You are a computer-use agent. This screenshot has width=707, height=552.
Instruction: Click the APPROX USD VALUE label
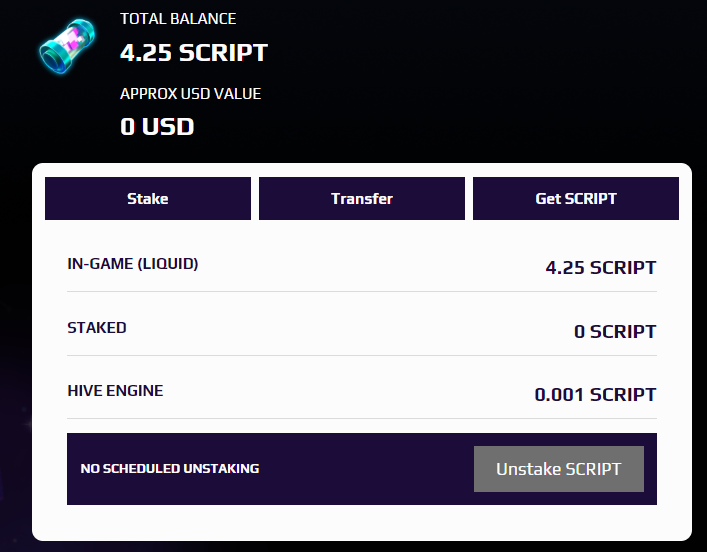190,94
